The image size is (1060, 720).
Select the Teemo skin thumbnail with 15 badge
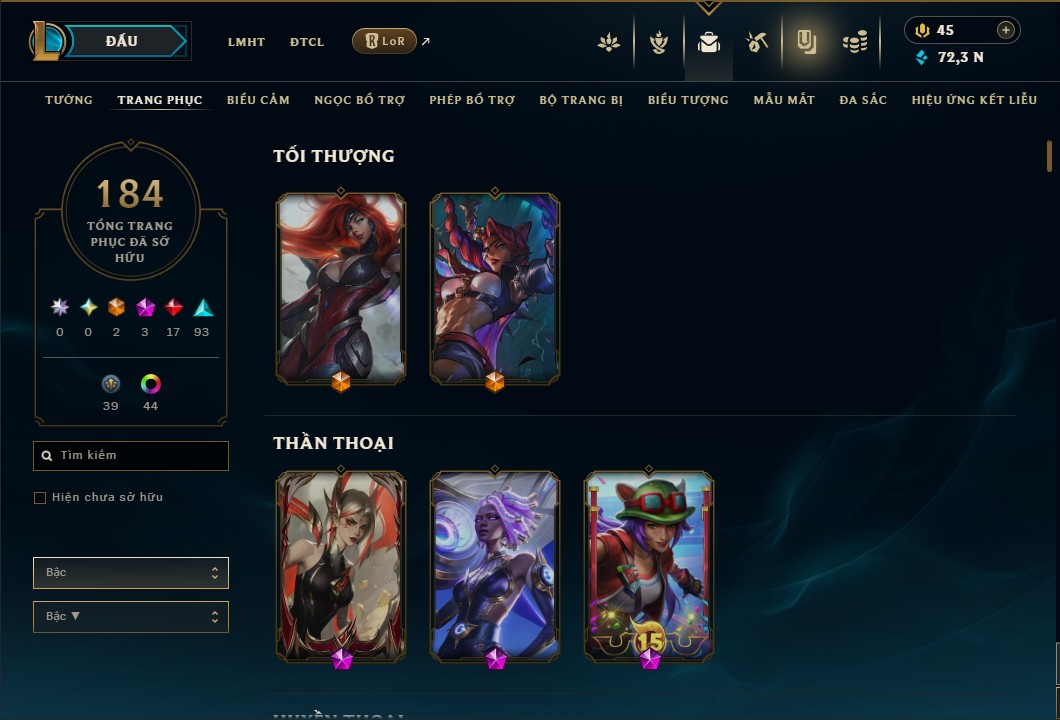click(x=649, y=567)
